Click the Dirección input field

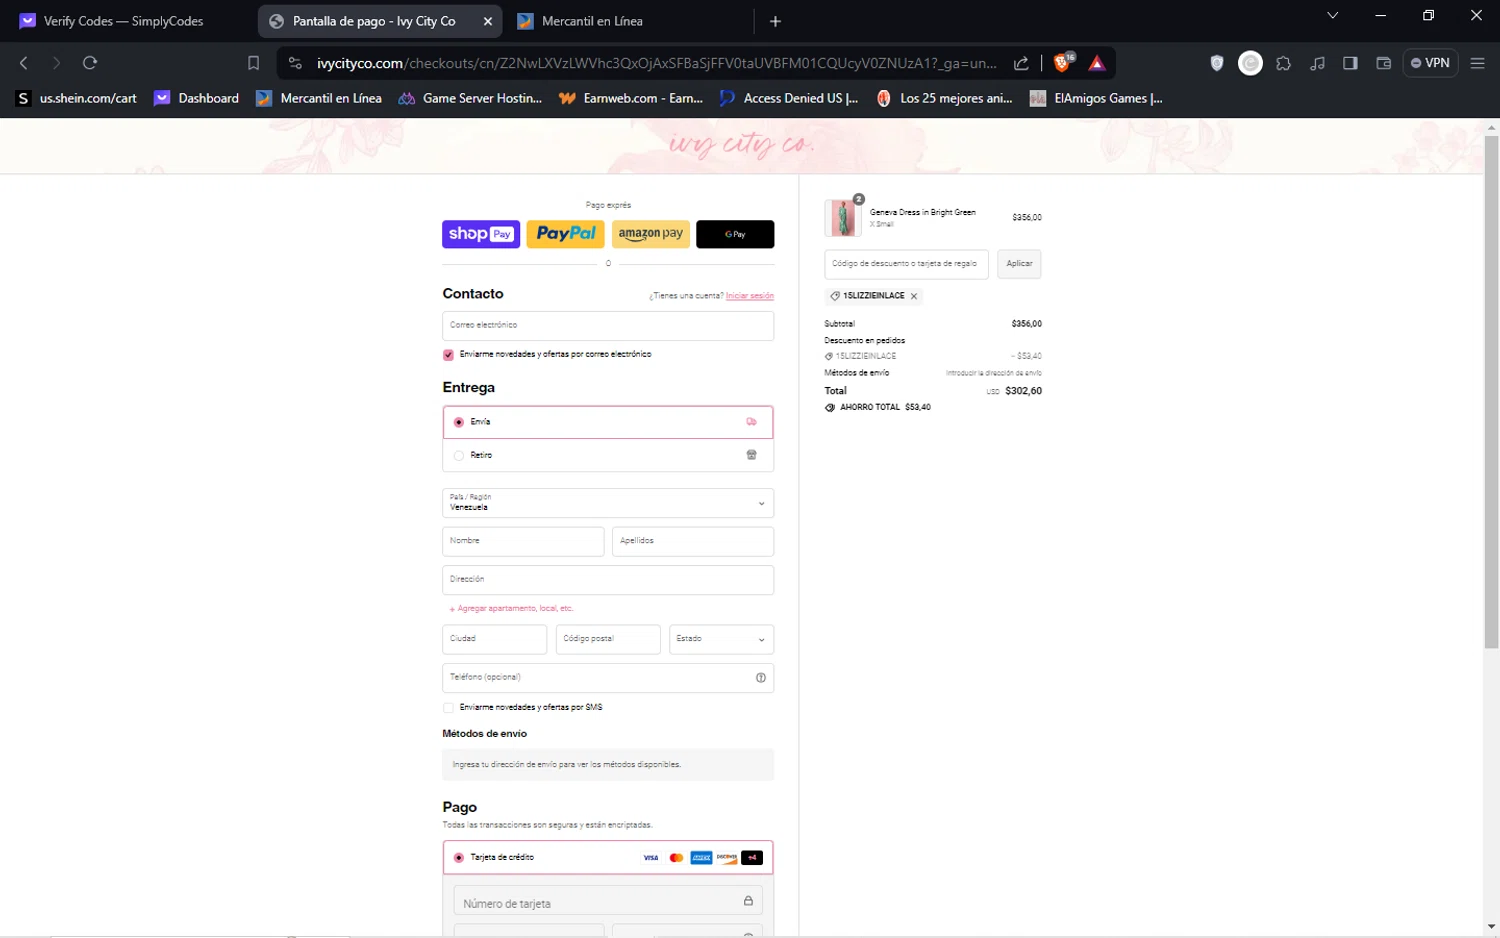point(608,580)
